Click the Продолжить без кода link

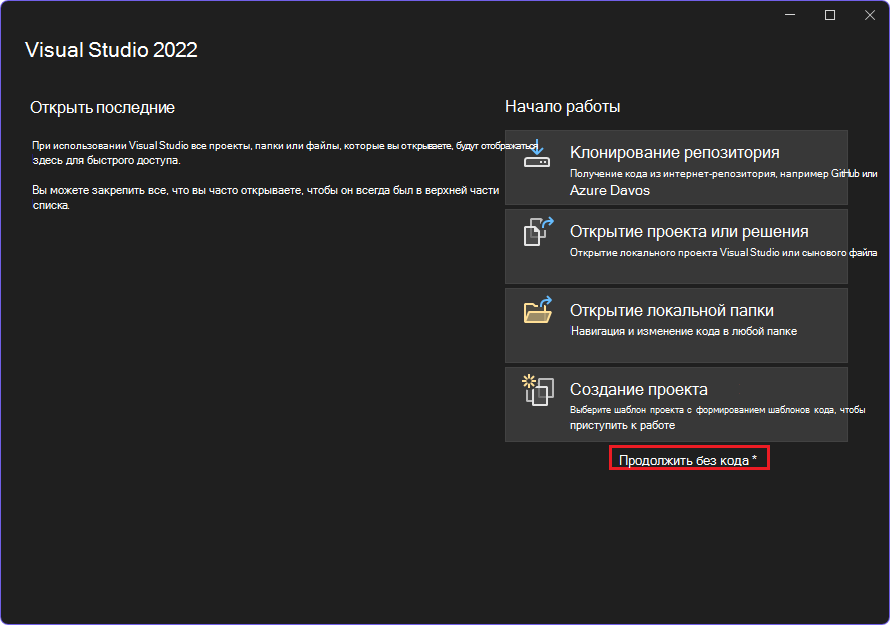(x=688, y=460)
